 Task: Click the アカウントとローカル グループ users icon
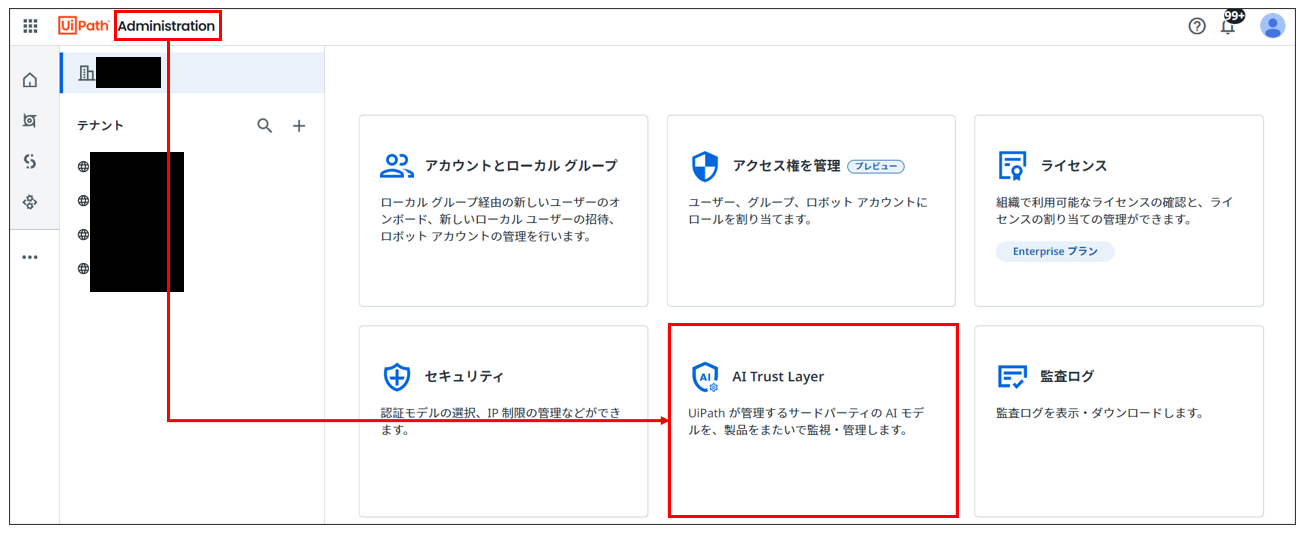(397, 166)
